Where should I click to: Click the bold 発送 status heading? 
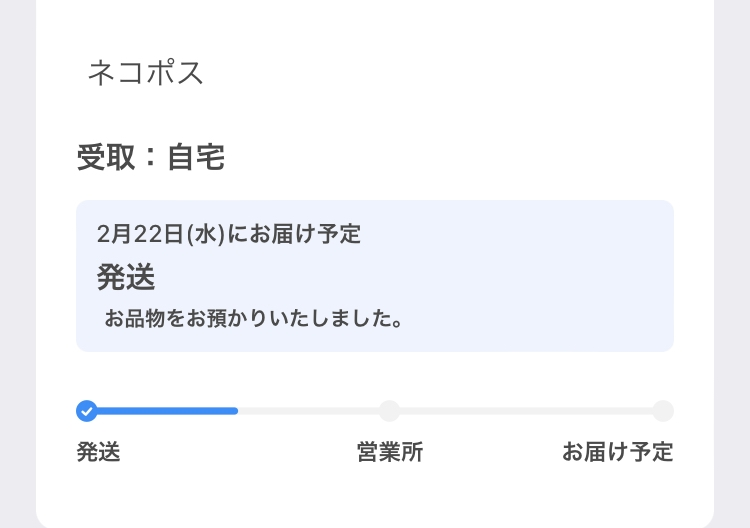[x=126, y=277]
